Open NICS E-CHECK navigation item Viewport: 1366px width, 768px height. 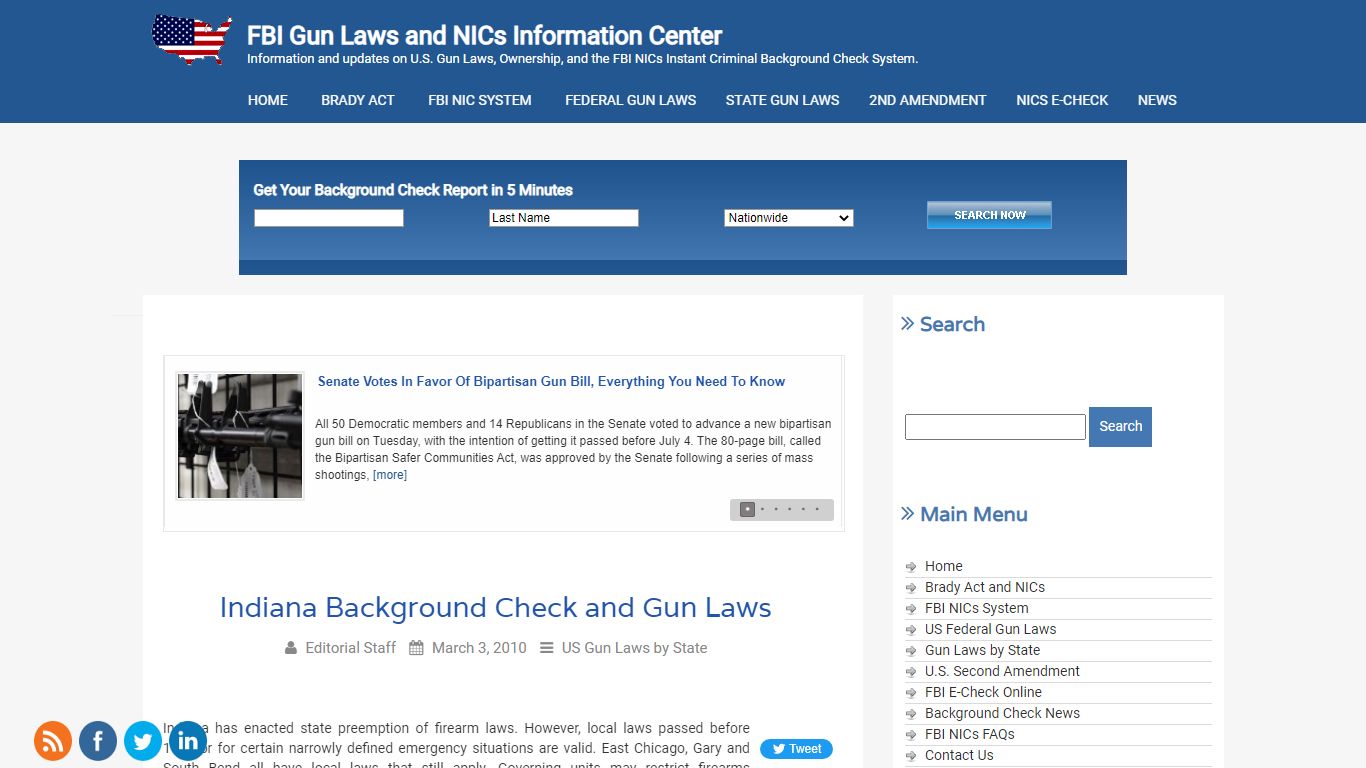(x=1062, y=100)
